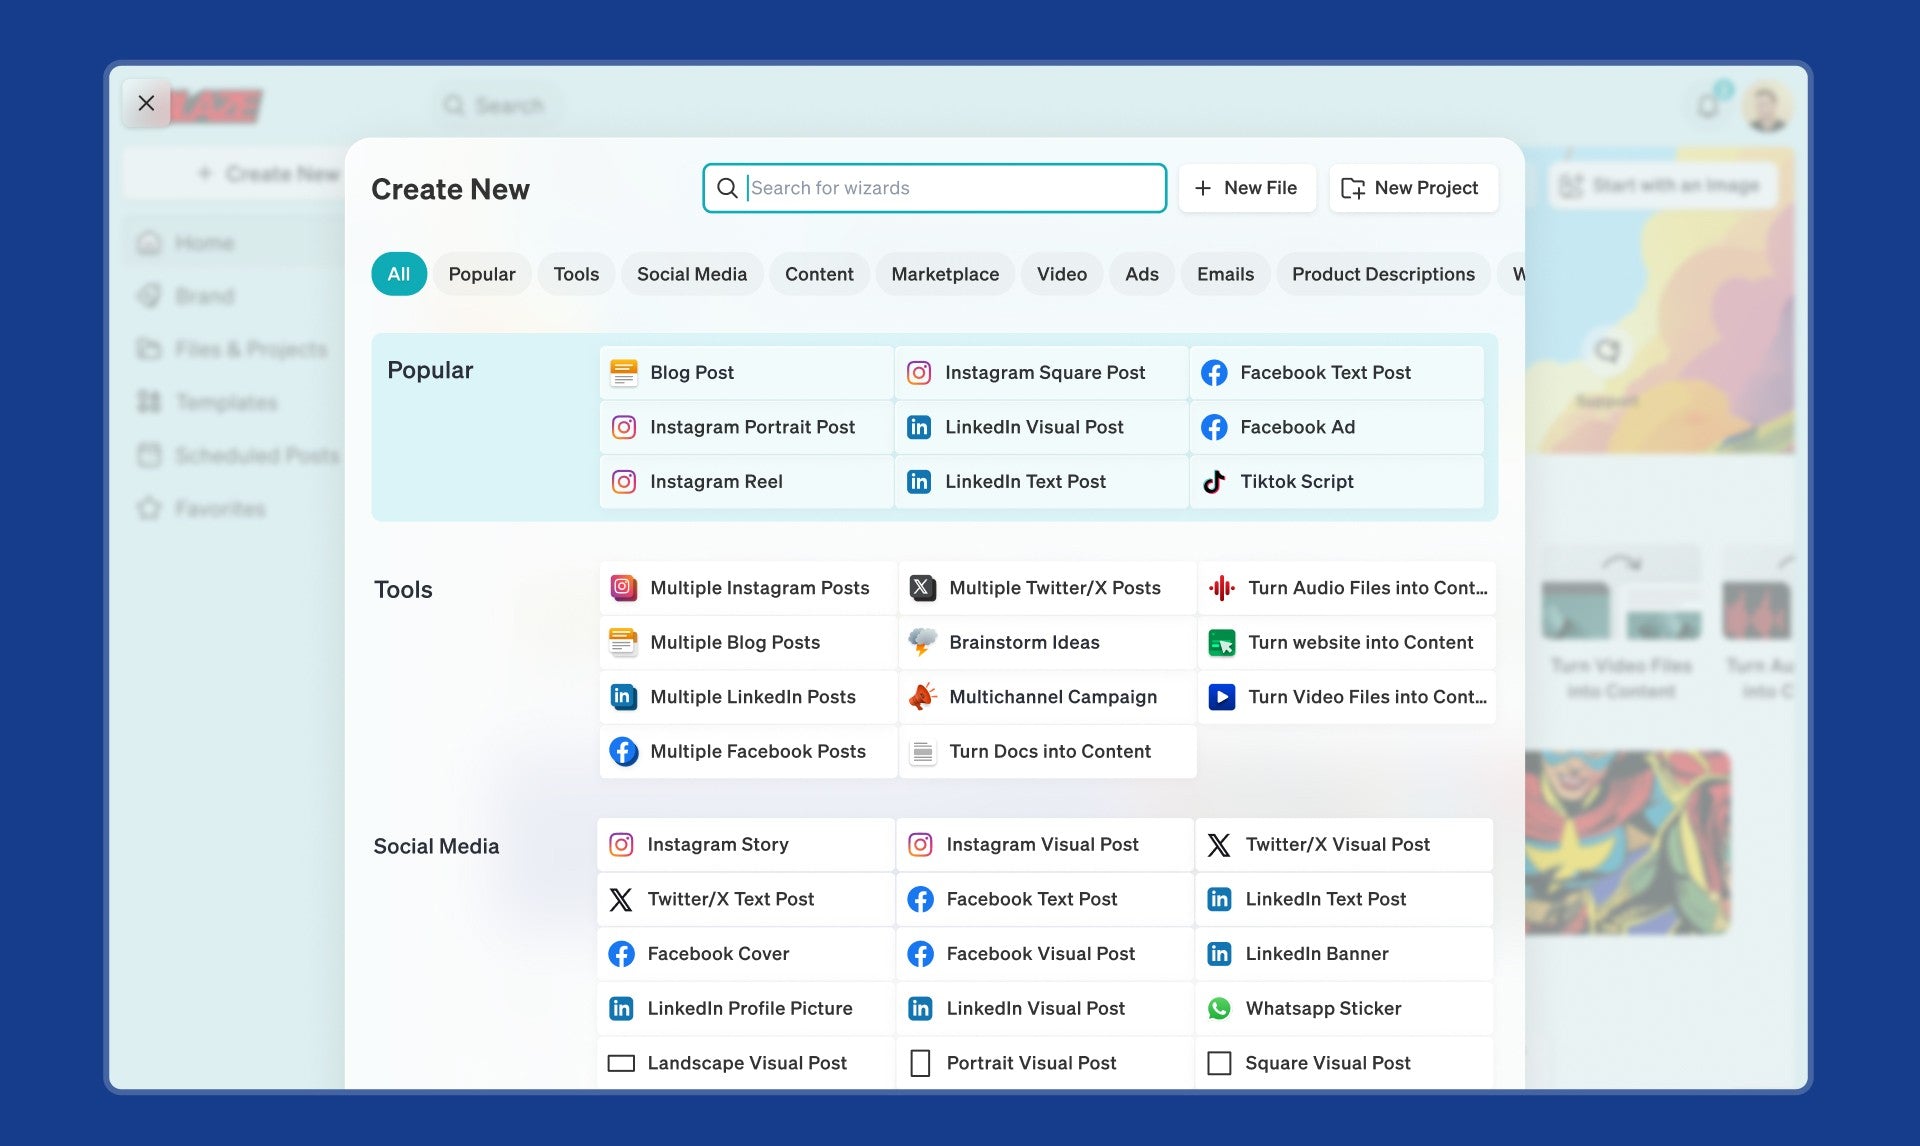This screenshot has height=1146, width=1920.
Task: Click the Twitter/X Visual Post icon
Action: 1219,845
